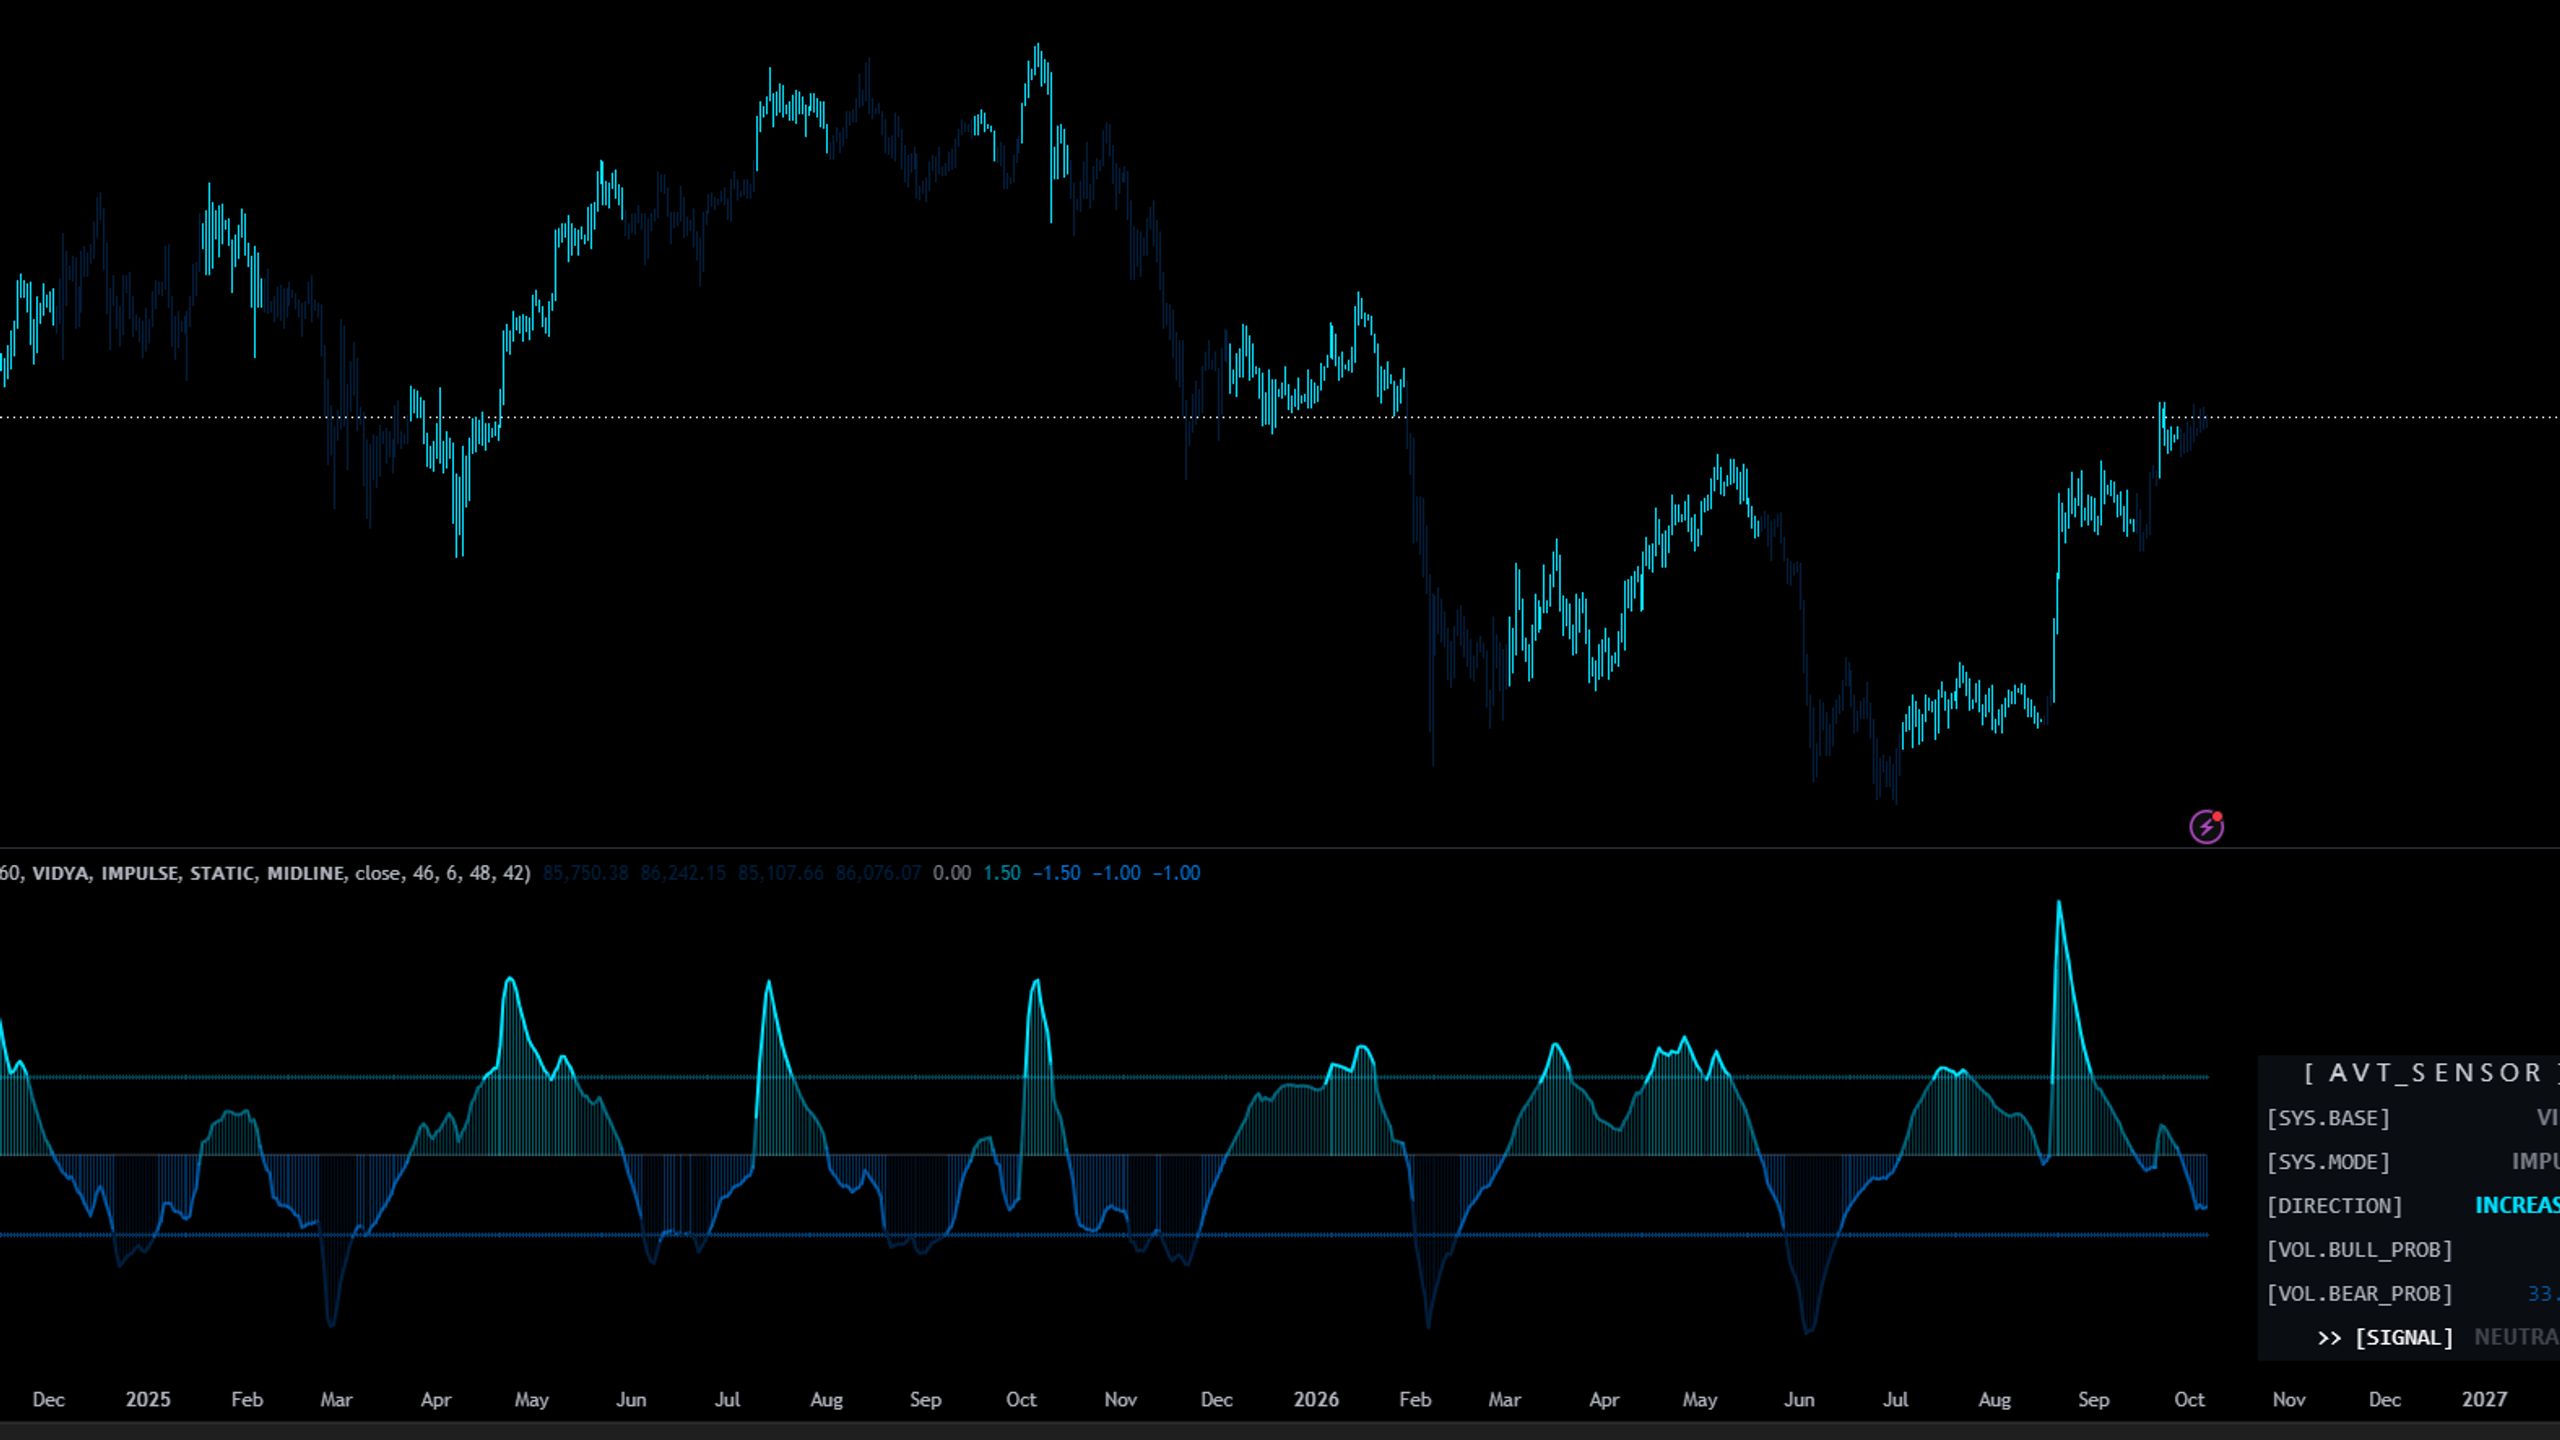
Task: Click the 85,750.38 value in indicator legend
Action: 585,873
